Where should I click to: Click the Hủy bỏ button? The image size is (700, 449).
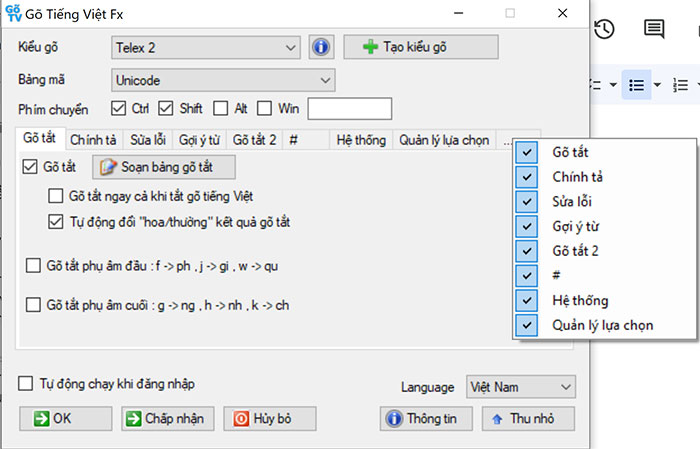click(x=270, y=418)
